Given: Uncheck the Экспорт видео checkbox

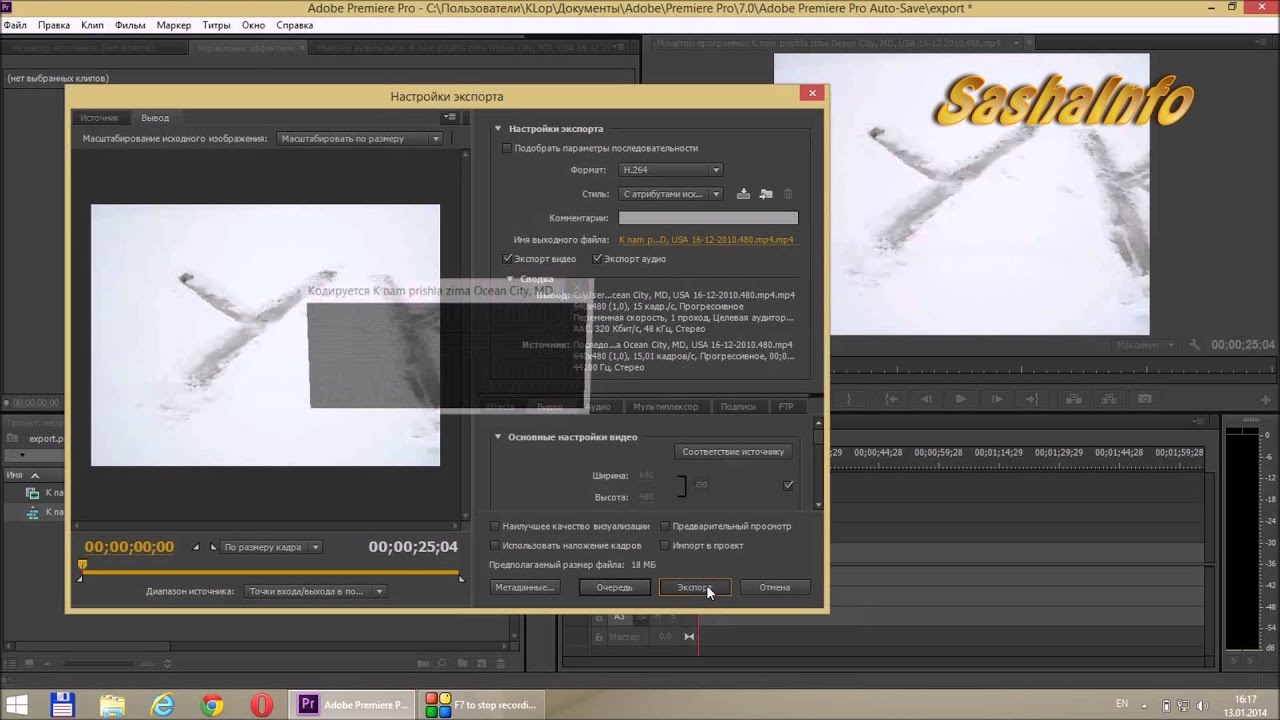Looking at the screenshot, I should click(x=507, y=259).
